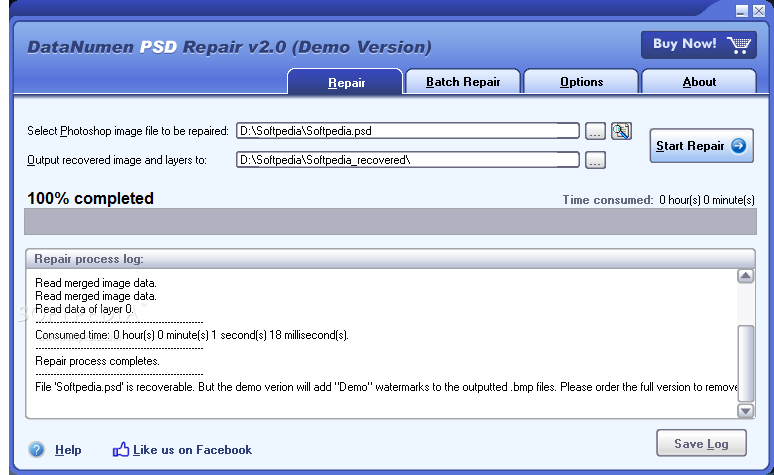774x475 pixels.
Task: Click the log scrollbar down arrow
Action: click(x=745, y=411)
